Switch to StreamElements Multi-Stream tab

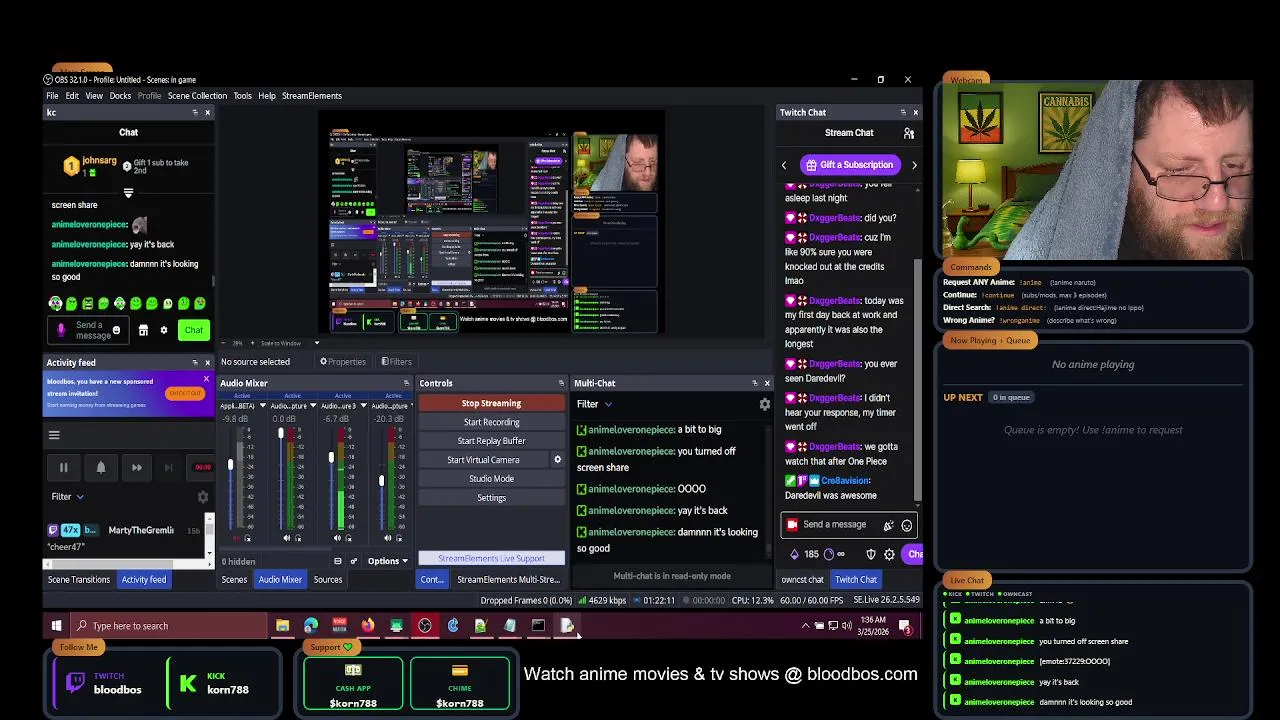click(x=508, y=580)
